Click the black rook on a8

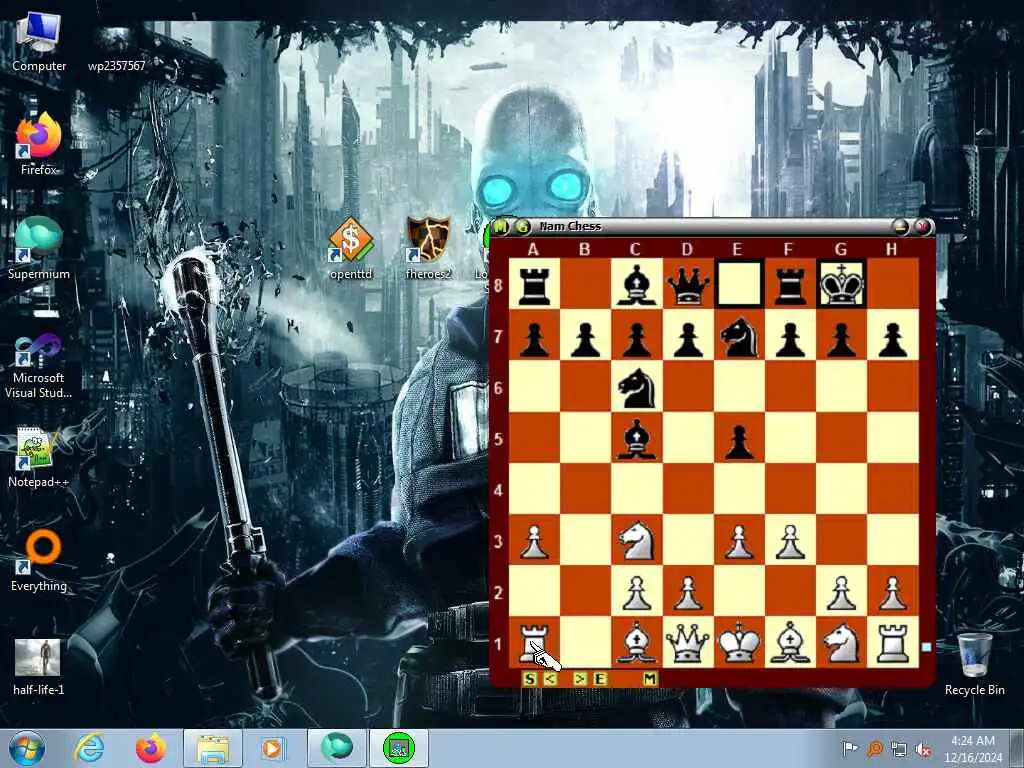pos(534,284)
